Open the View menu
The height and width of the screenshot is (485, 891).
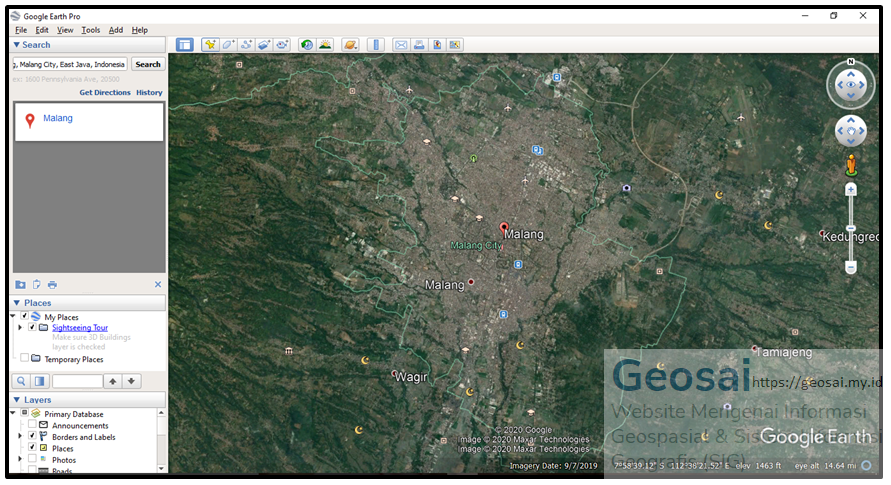(x=65, y=30)
